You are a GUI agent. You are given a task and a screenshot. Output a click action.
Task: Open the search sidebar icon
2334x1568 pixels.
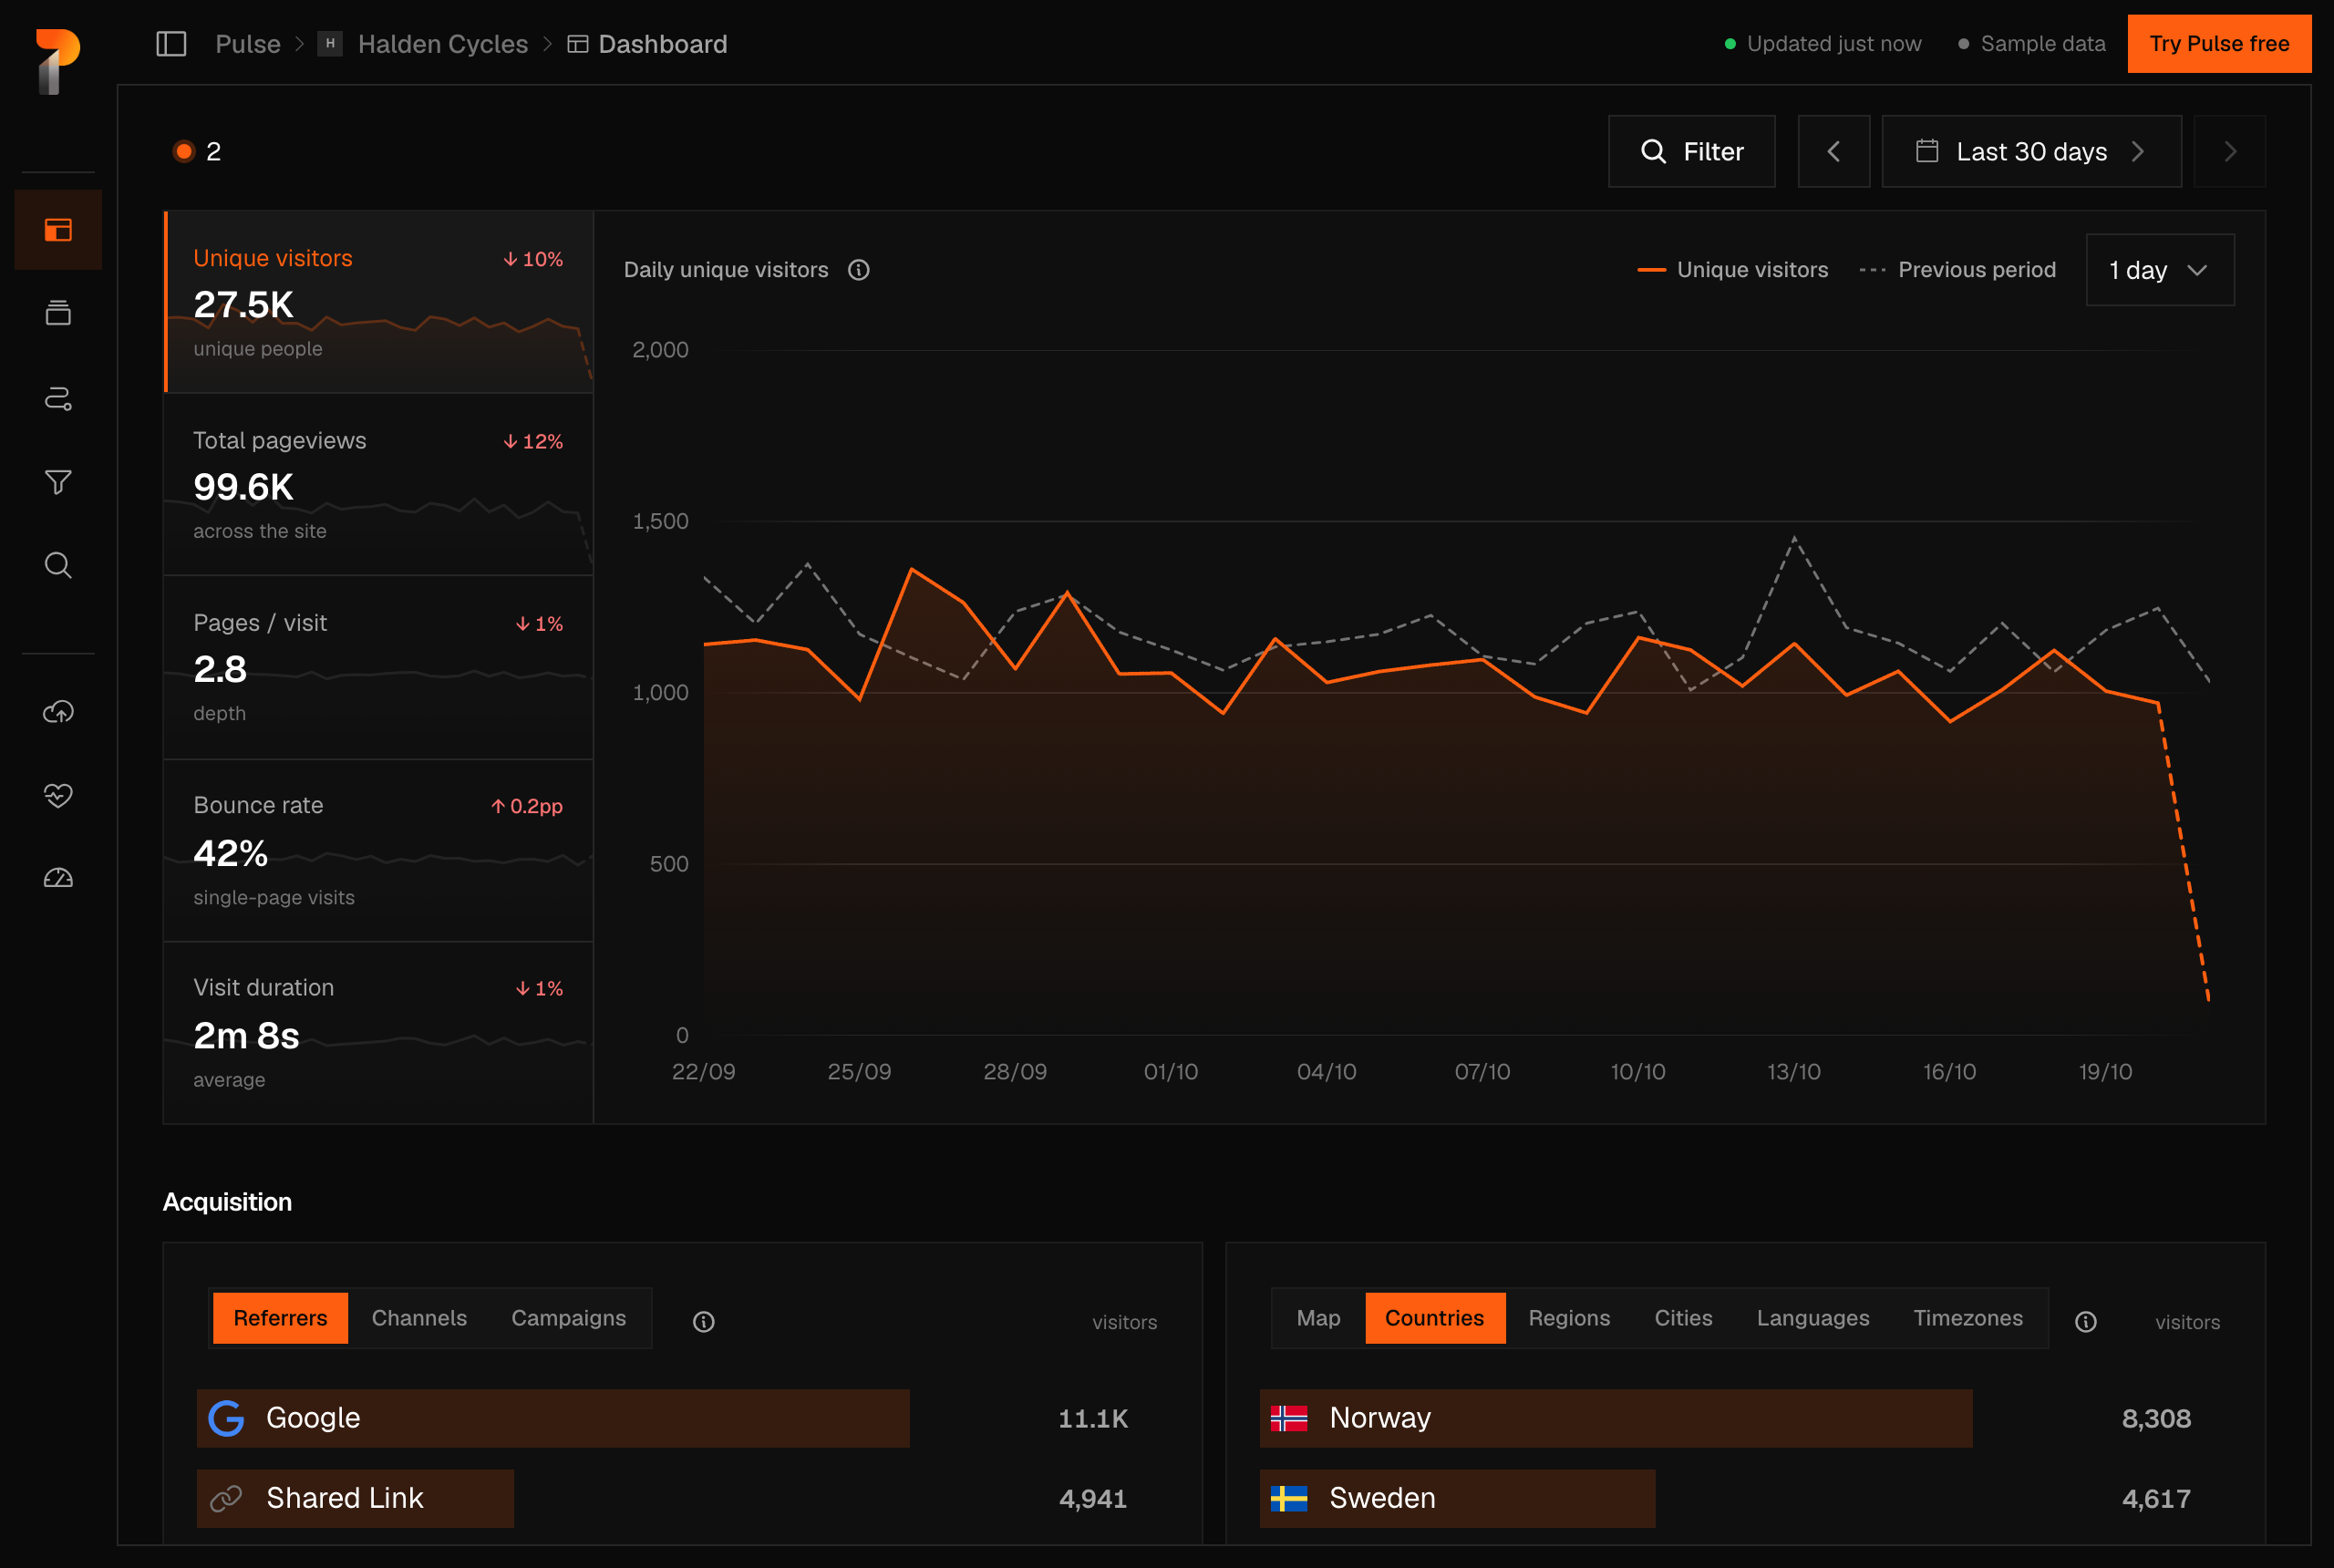pos(58,565)
